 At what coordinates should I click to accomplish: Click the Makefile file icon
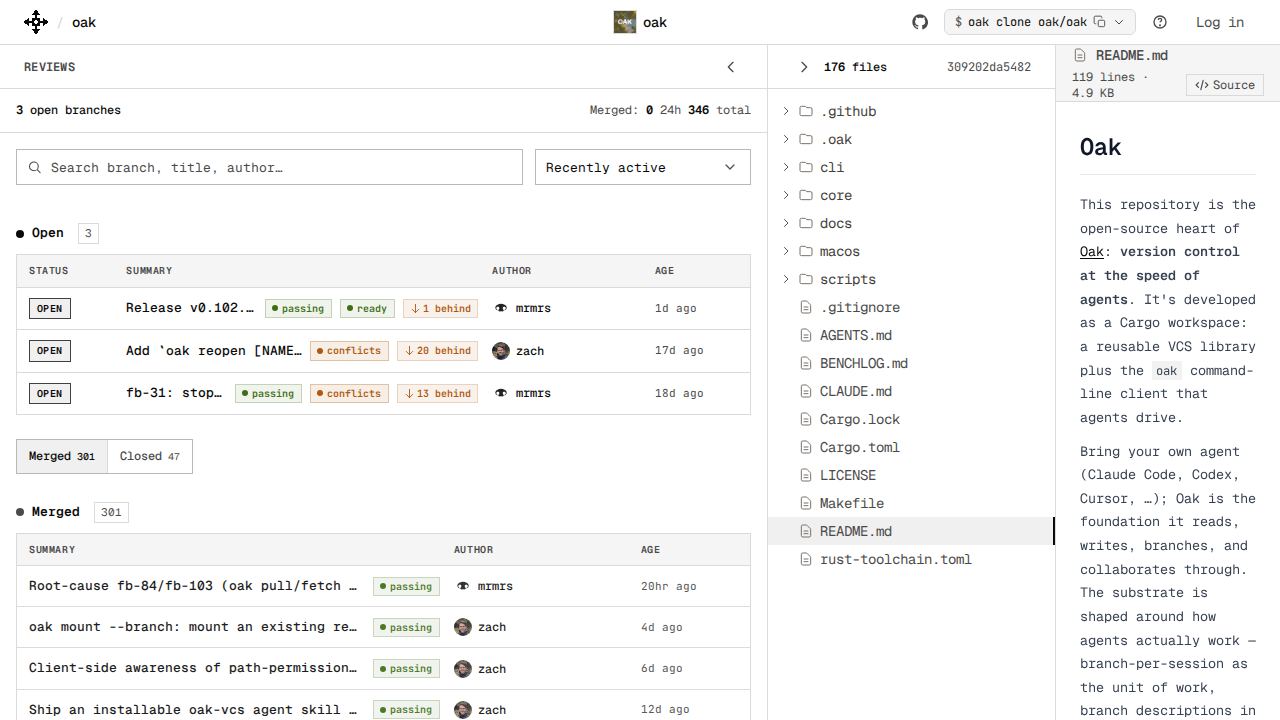[x=806, y=503]
